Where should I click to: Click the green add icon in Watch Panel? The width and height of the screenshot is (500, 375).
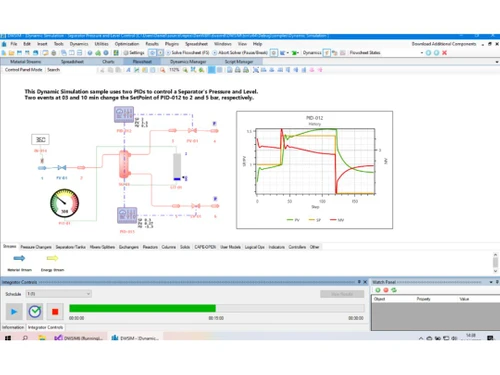pyautogui.click(x=378, y=290)
